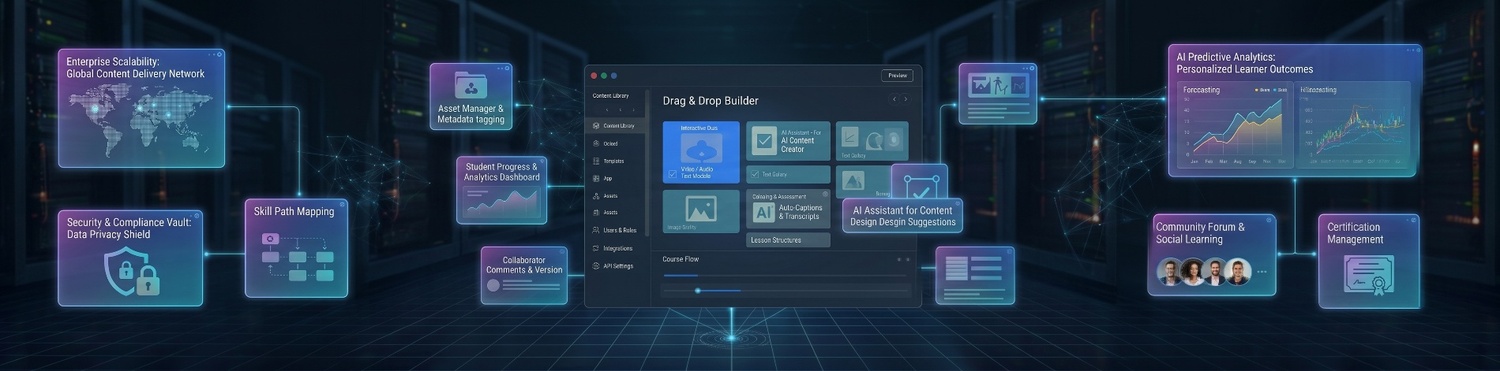Click the 'Drag & Drop Builder' heading
Screen dimensions: 1500x371
(711, 101)
